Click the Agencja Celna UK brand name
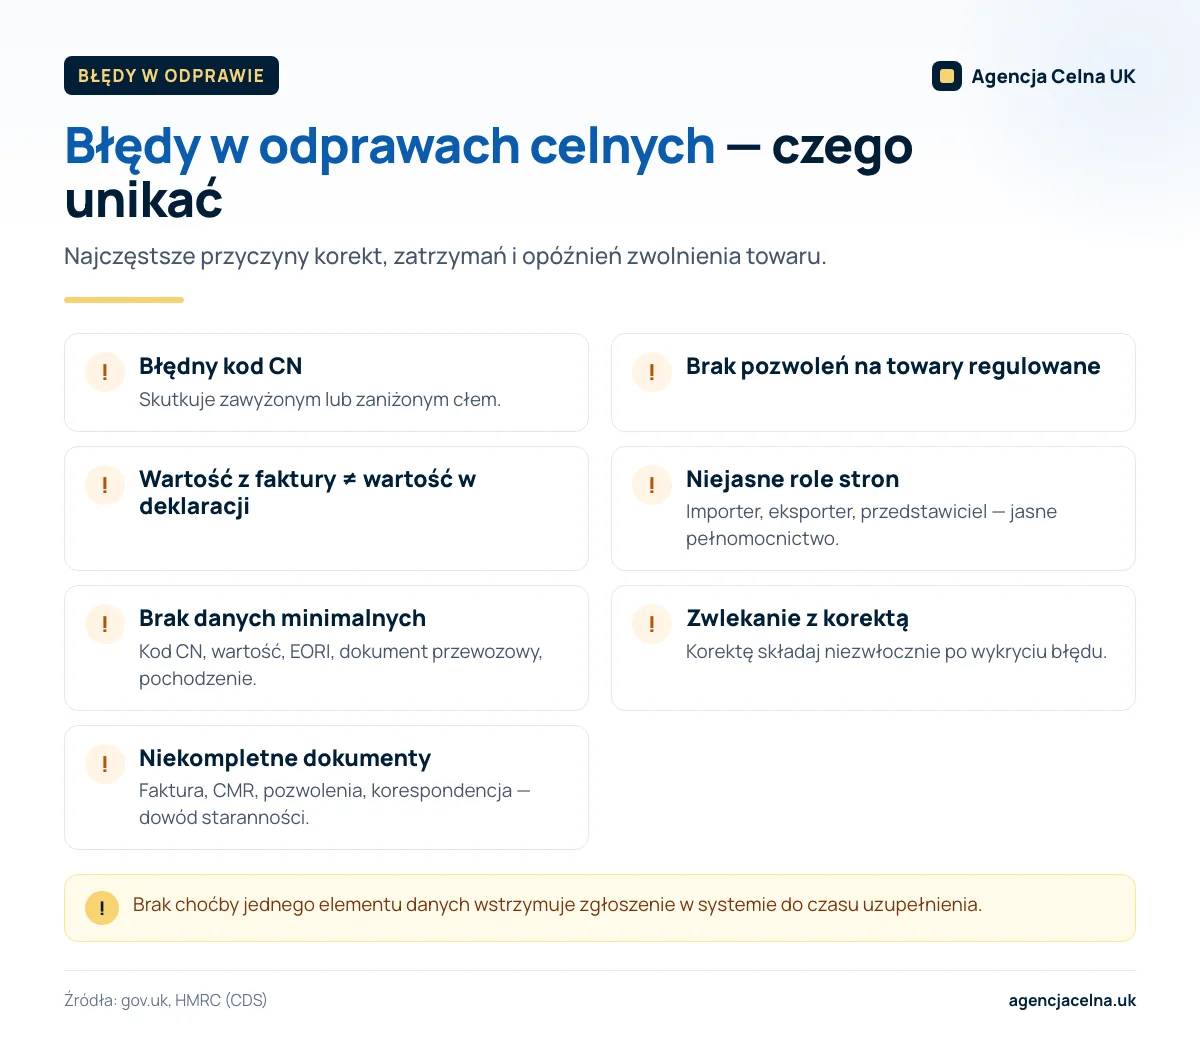 tap(1053, 76)
